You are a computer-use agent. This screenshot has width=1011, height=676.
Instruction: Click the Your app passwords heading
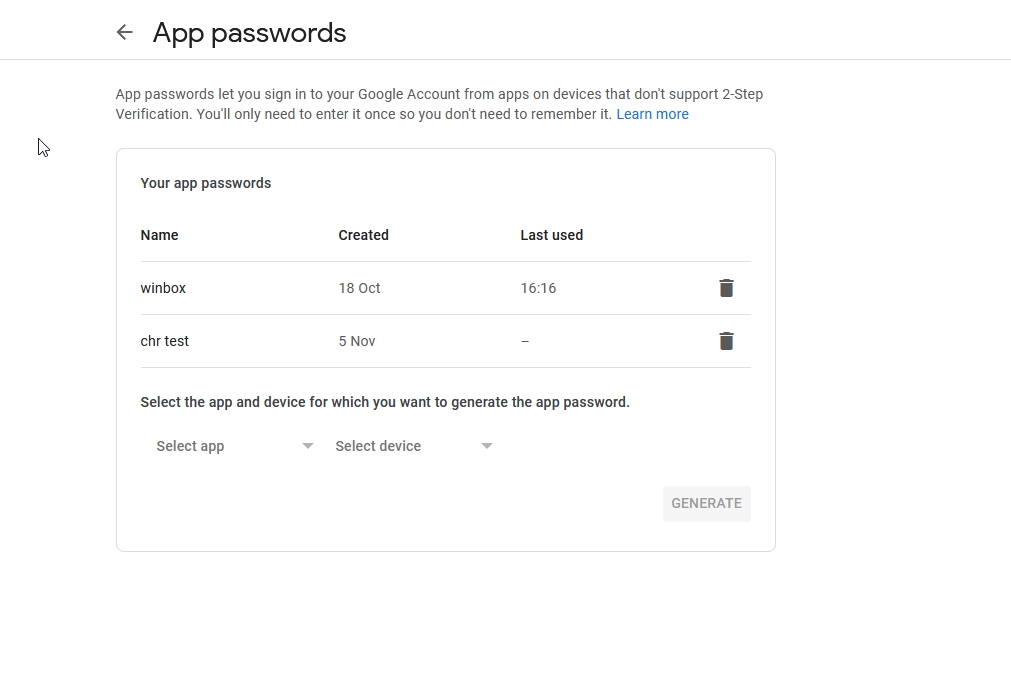[x=205, y=183]
